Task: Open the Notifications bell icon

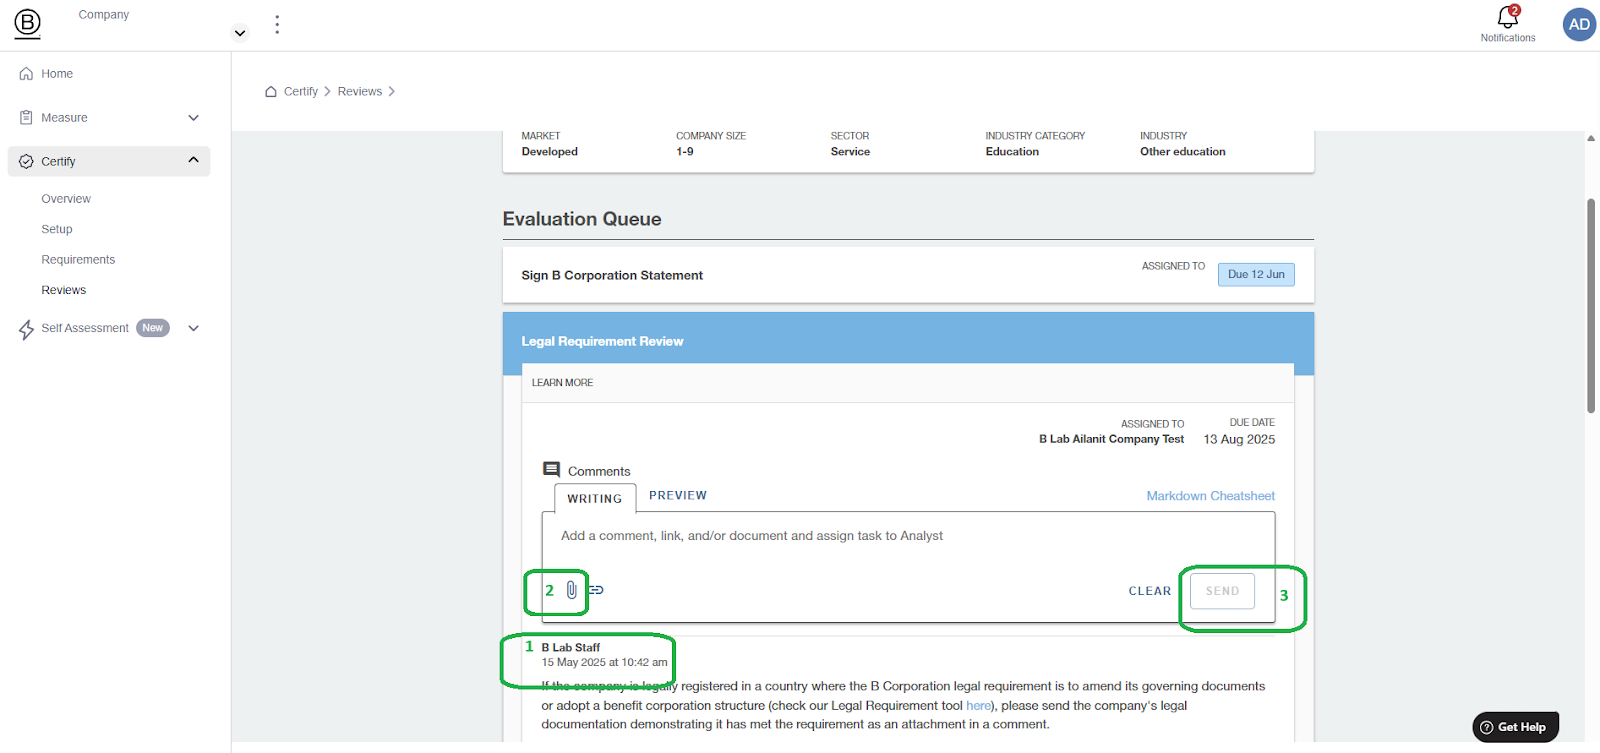Action: point(1508,17)
